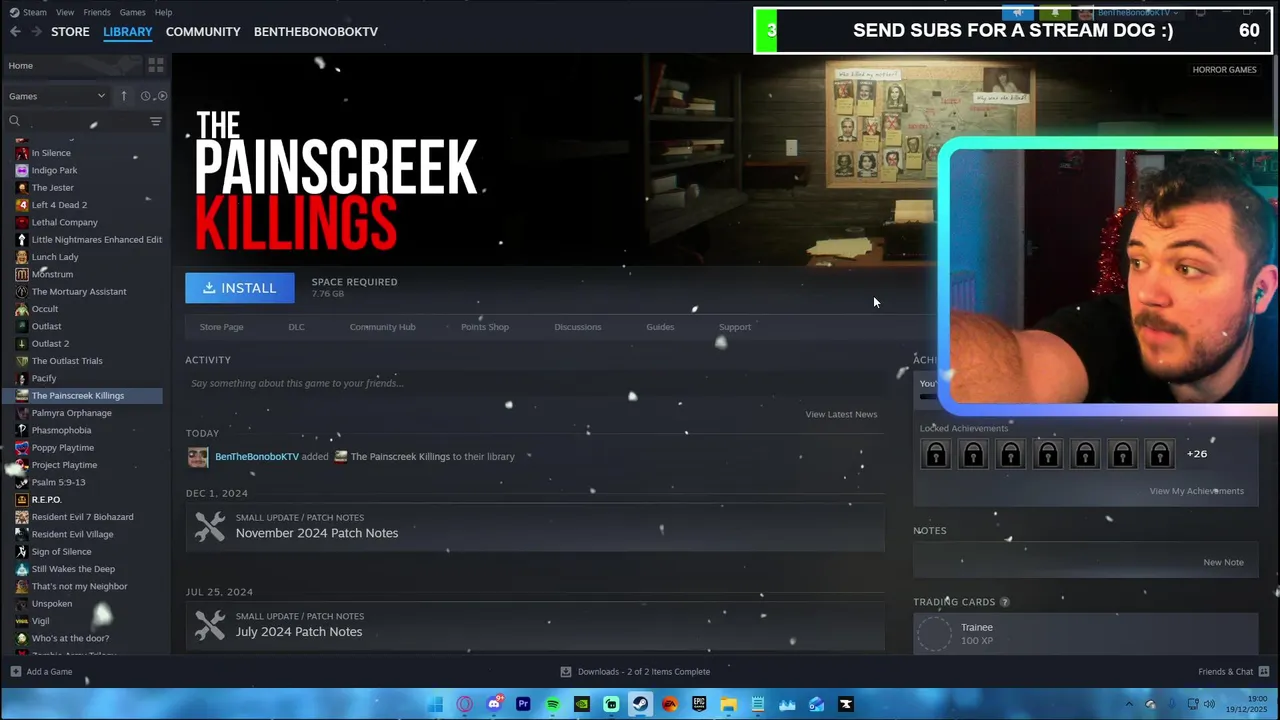The height and width of the screenshot is (720, 1280).
Task: Open the Community Hub link
Action: [382, 327]
